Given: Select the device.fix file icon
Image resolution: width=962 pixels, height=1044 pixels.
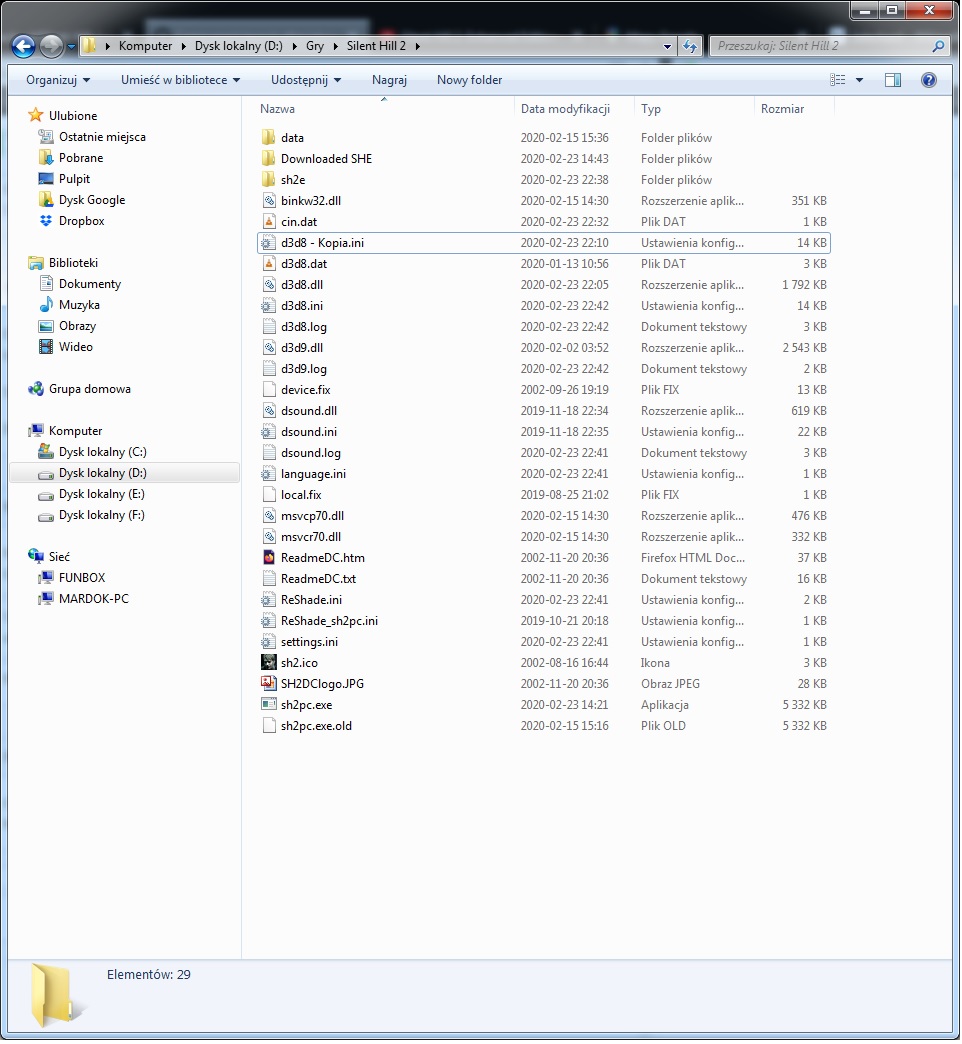Looking at the screenshot, I should 269,390.
